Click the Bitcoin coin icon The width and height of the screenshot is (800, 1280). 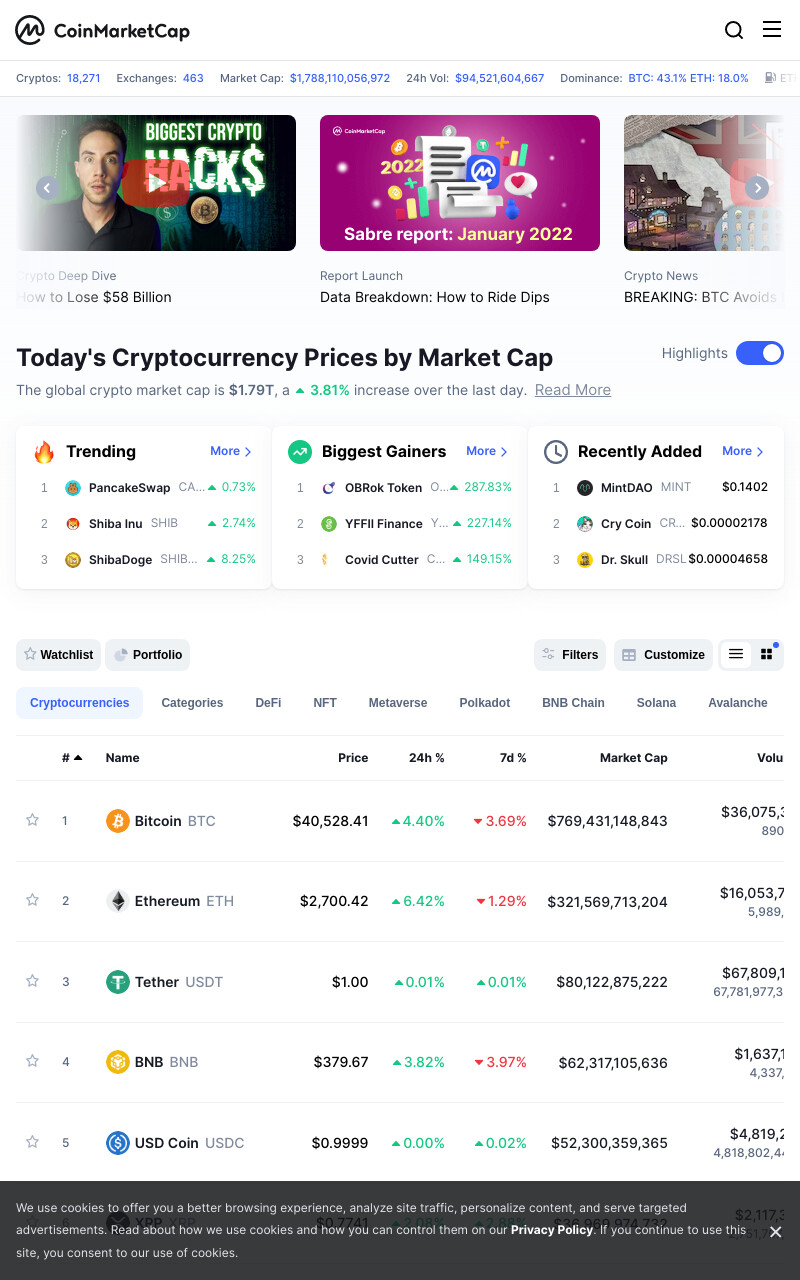tap(118, 821)
